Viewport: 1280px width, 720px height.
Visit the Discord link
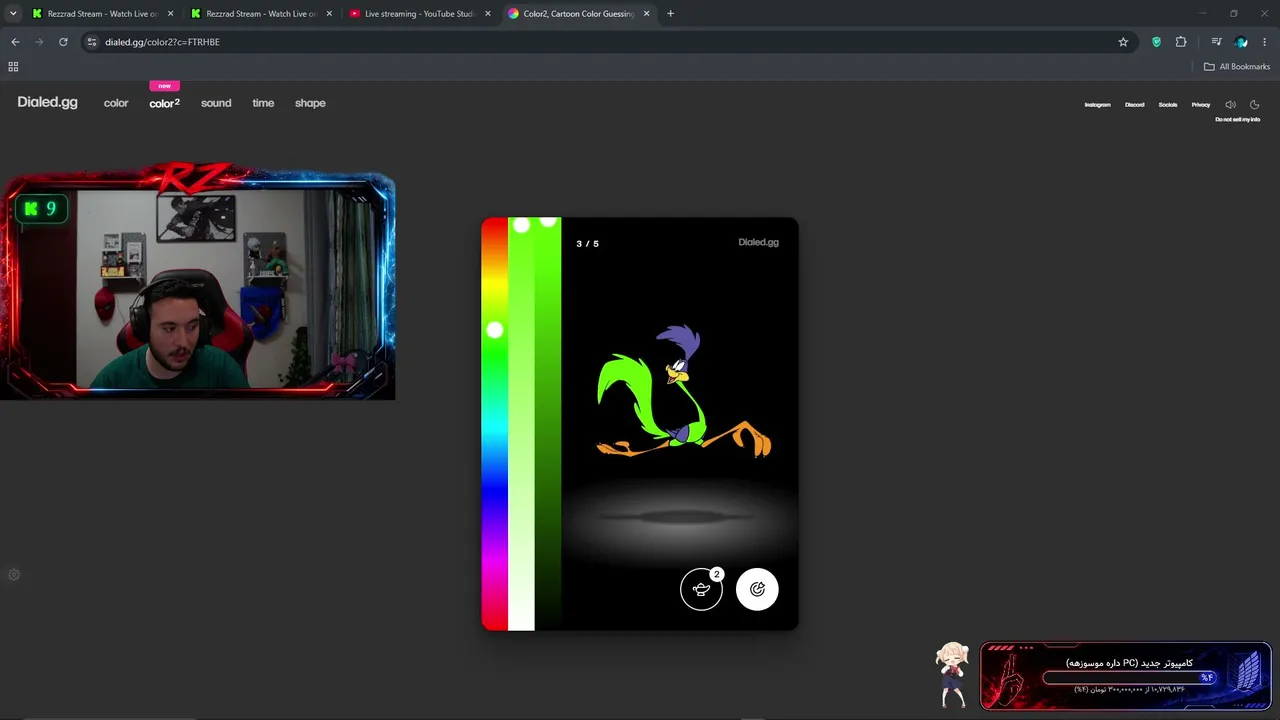pyautogui.click(x=1134, y=105)
